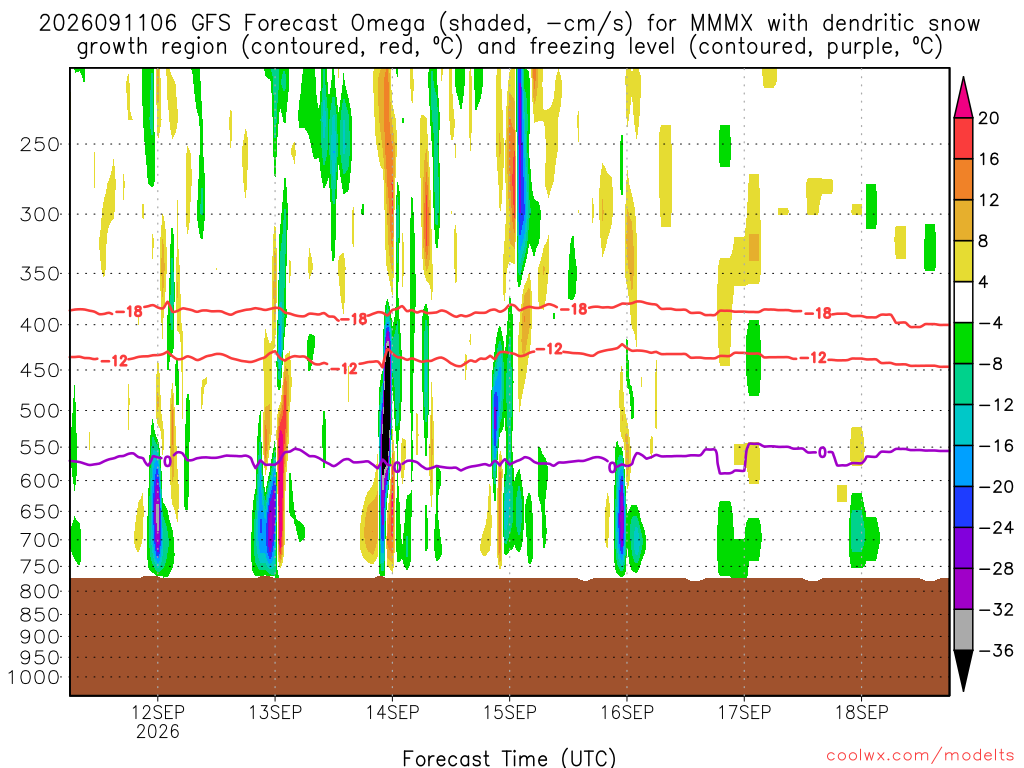
Task: Click the 250 pressure level label
Action: click(x=40, y=144)
